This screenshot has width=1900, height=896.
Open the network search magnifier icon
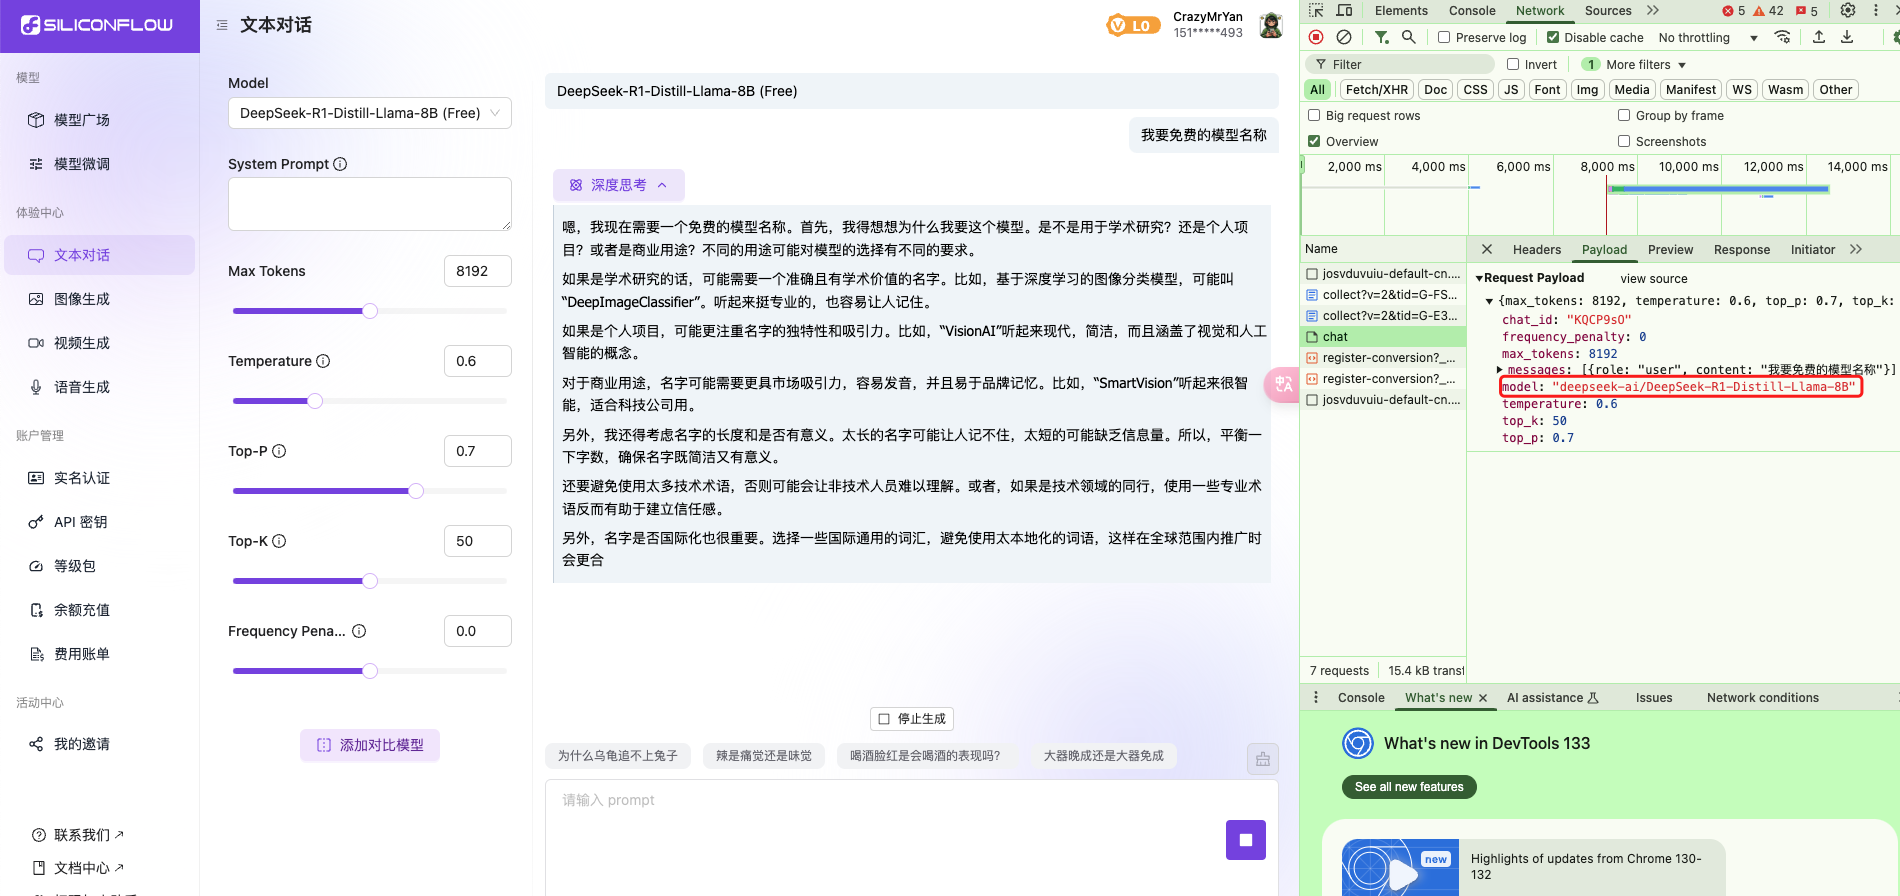1408,37
